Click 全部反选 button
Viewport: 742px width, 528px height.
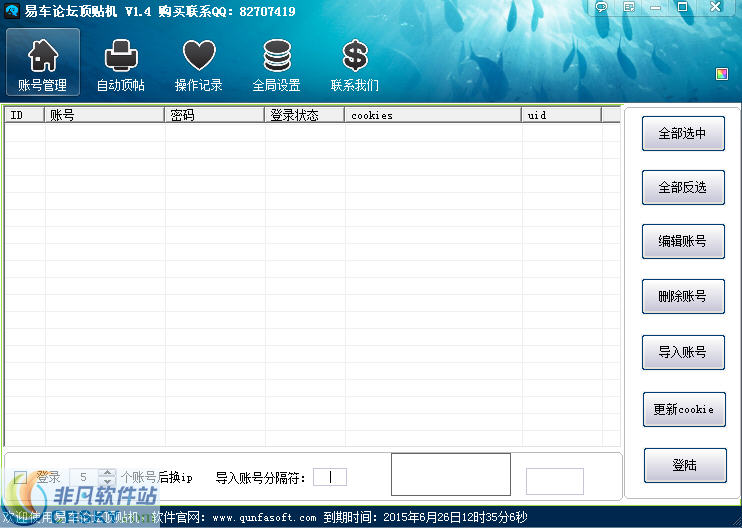pos(683,187)
